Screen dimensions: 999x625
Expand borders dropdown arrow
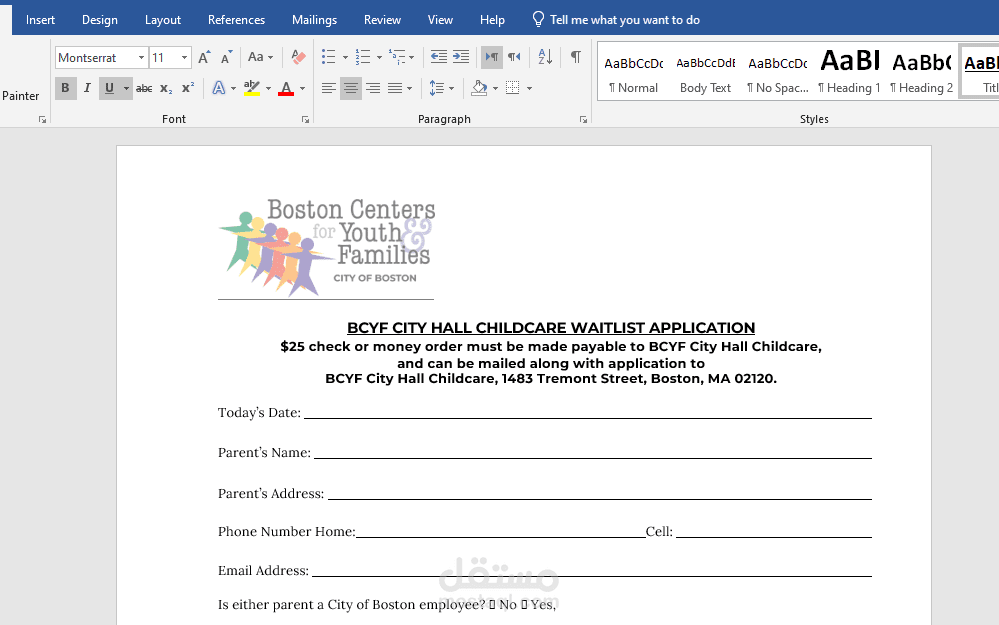(x=529, y=88)
